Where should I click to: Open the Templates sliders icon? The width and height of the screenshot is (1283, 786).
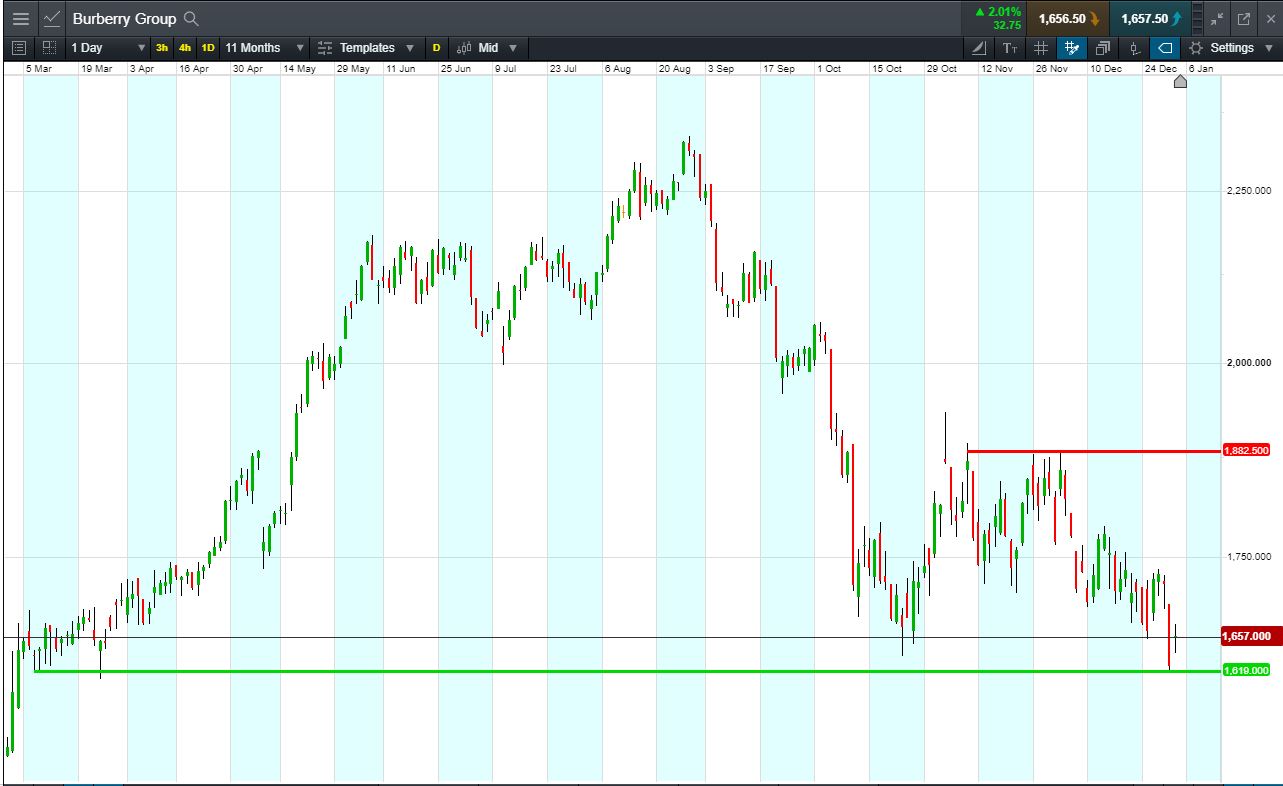(325, 47)
